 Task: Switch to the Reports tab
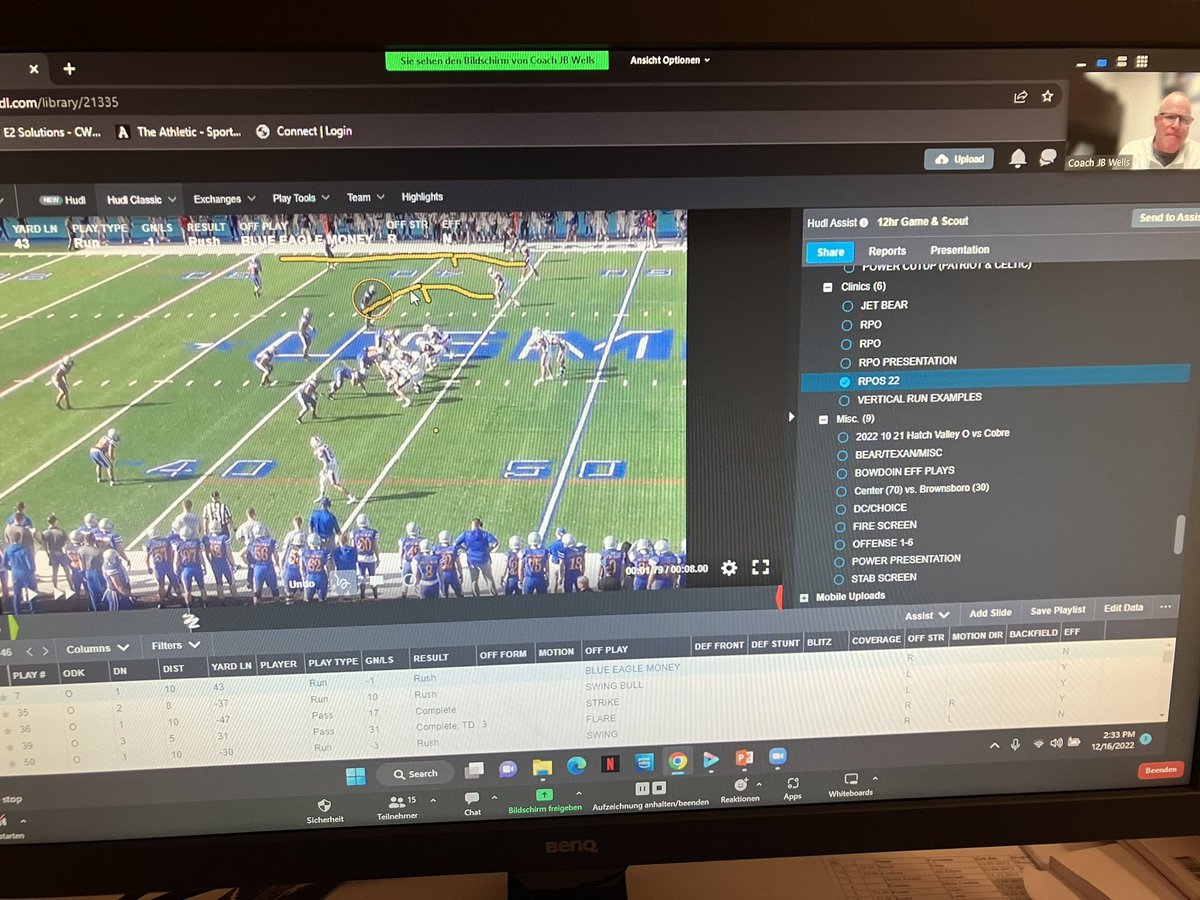(x=887, y=251)
